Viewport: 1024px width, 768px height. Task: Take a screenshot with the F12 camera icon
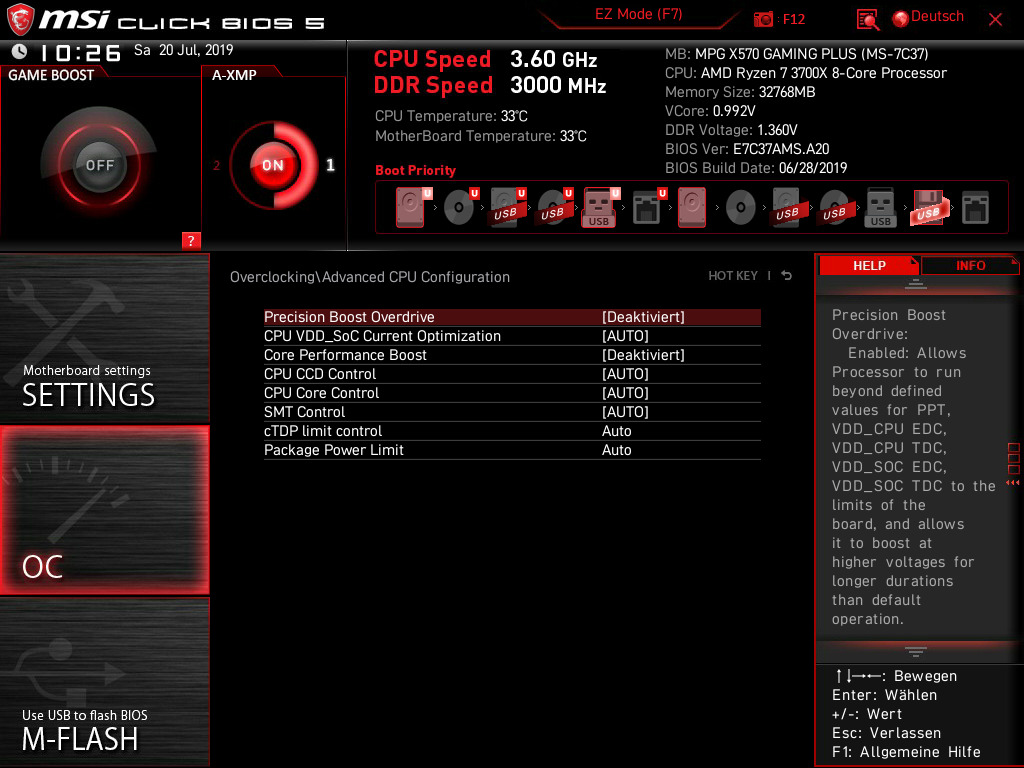tap(763, 19)
